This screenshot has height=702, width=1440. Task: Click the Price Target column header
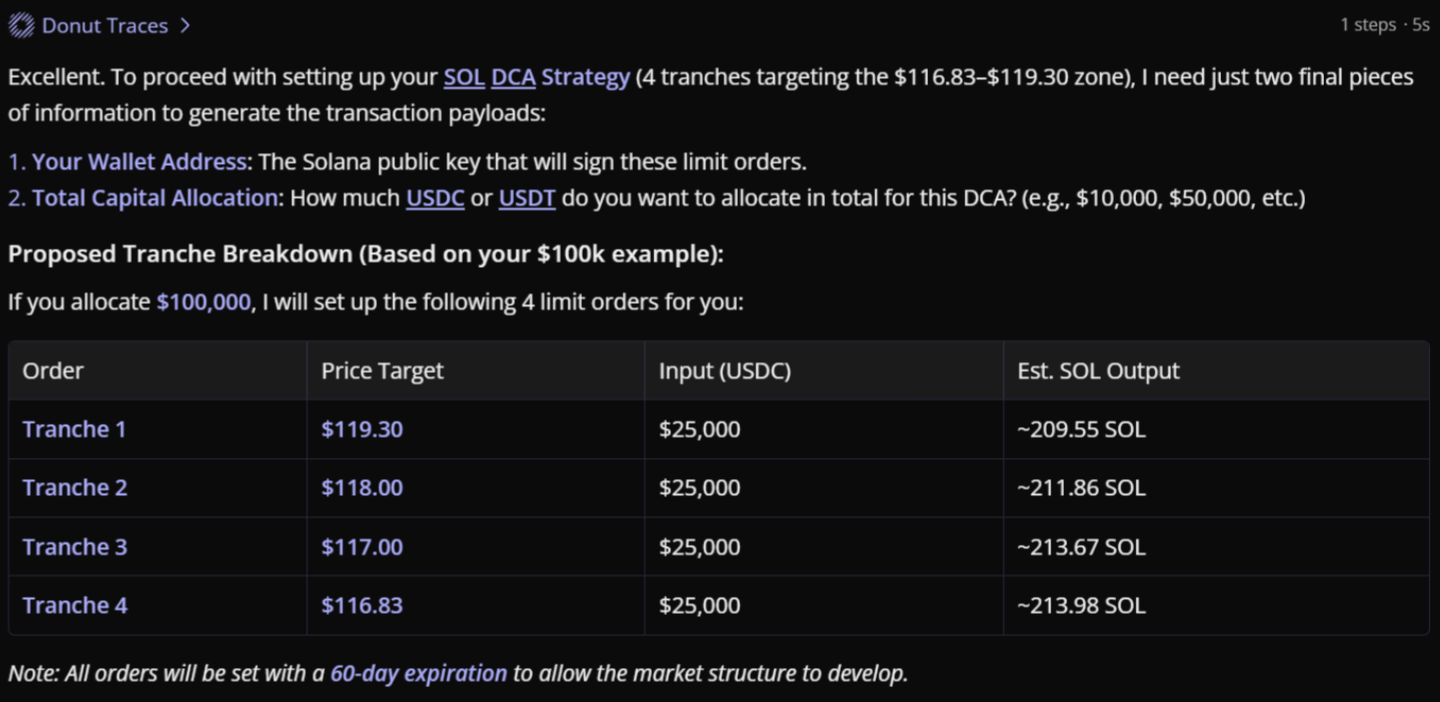point(382,371)
